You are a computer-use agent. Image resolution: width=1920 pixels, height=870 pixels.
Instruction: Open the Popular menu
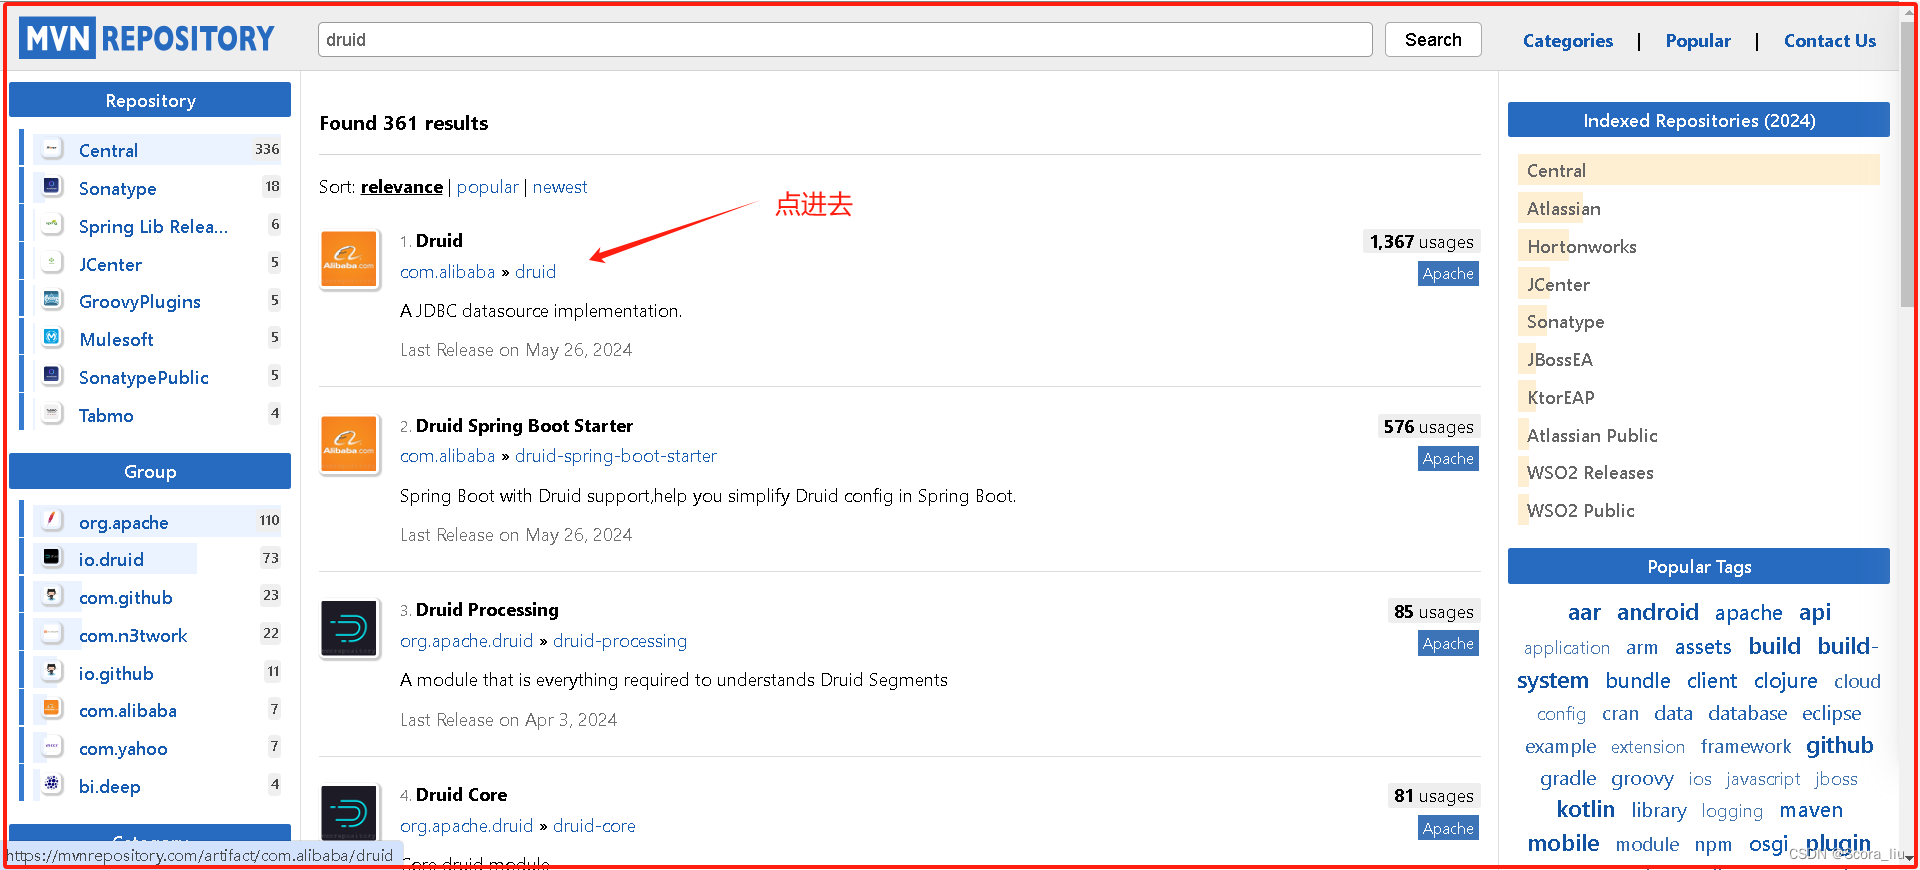pyautogui.click(x=1698, y=41)
